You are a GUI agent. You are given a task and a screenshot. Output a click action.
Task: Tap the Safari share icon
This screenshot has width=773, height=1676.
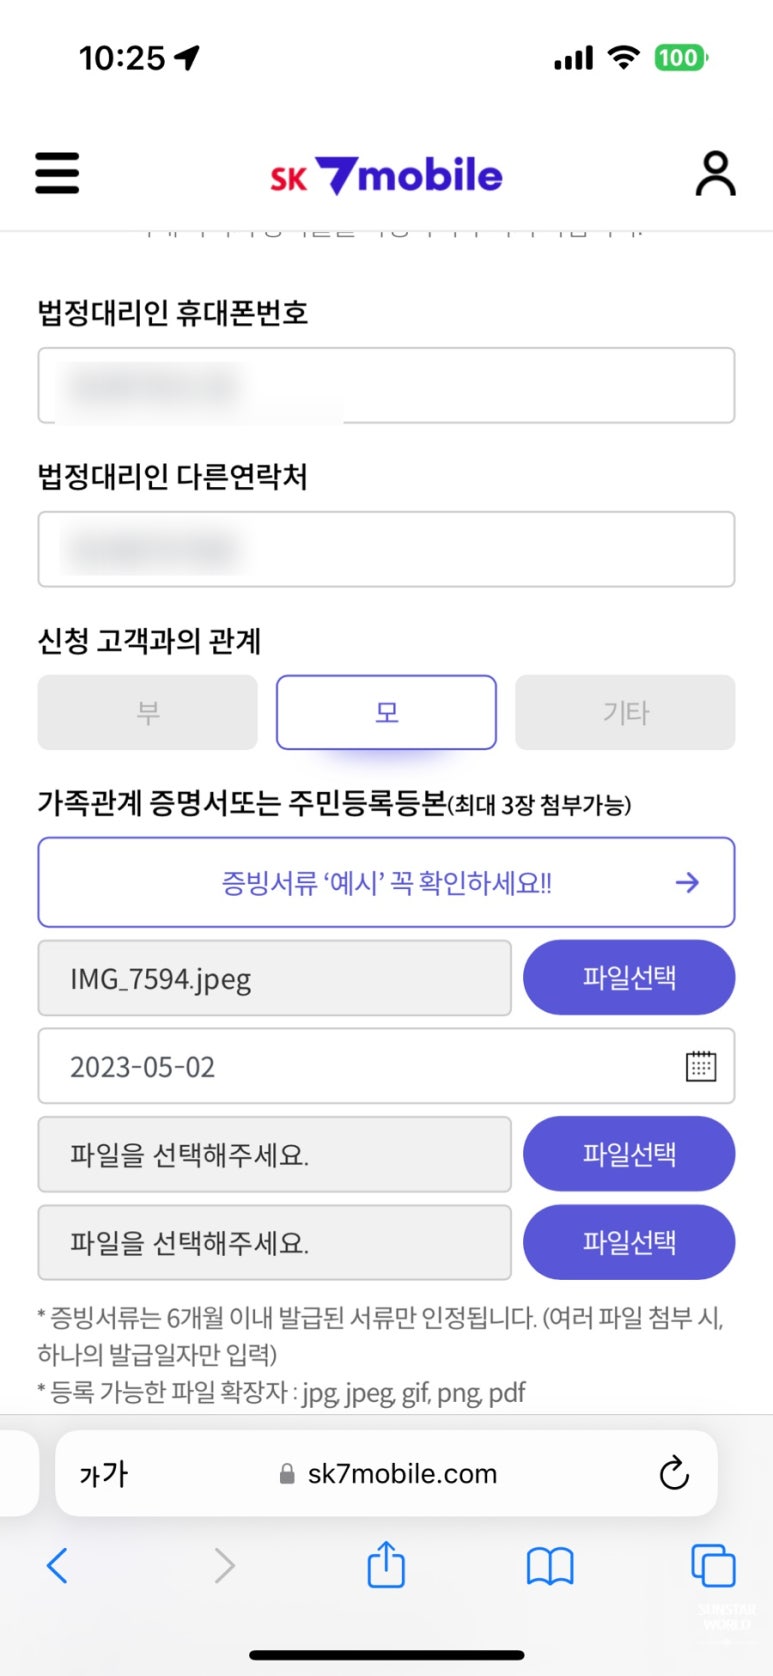(386, 1565)
